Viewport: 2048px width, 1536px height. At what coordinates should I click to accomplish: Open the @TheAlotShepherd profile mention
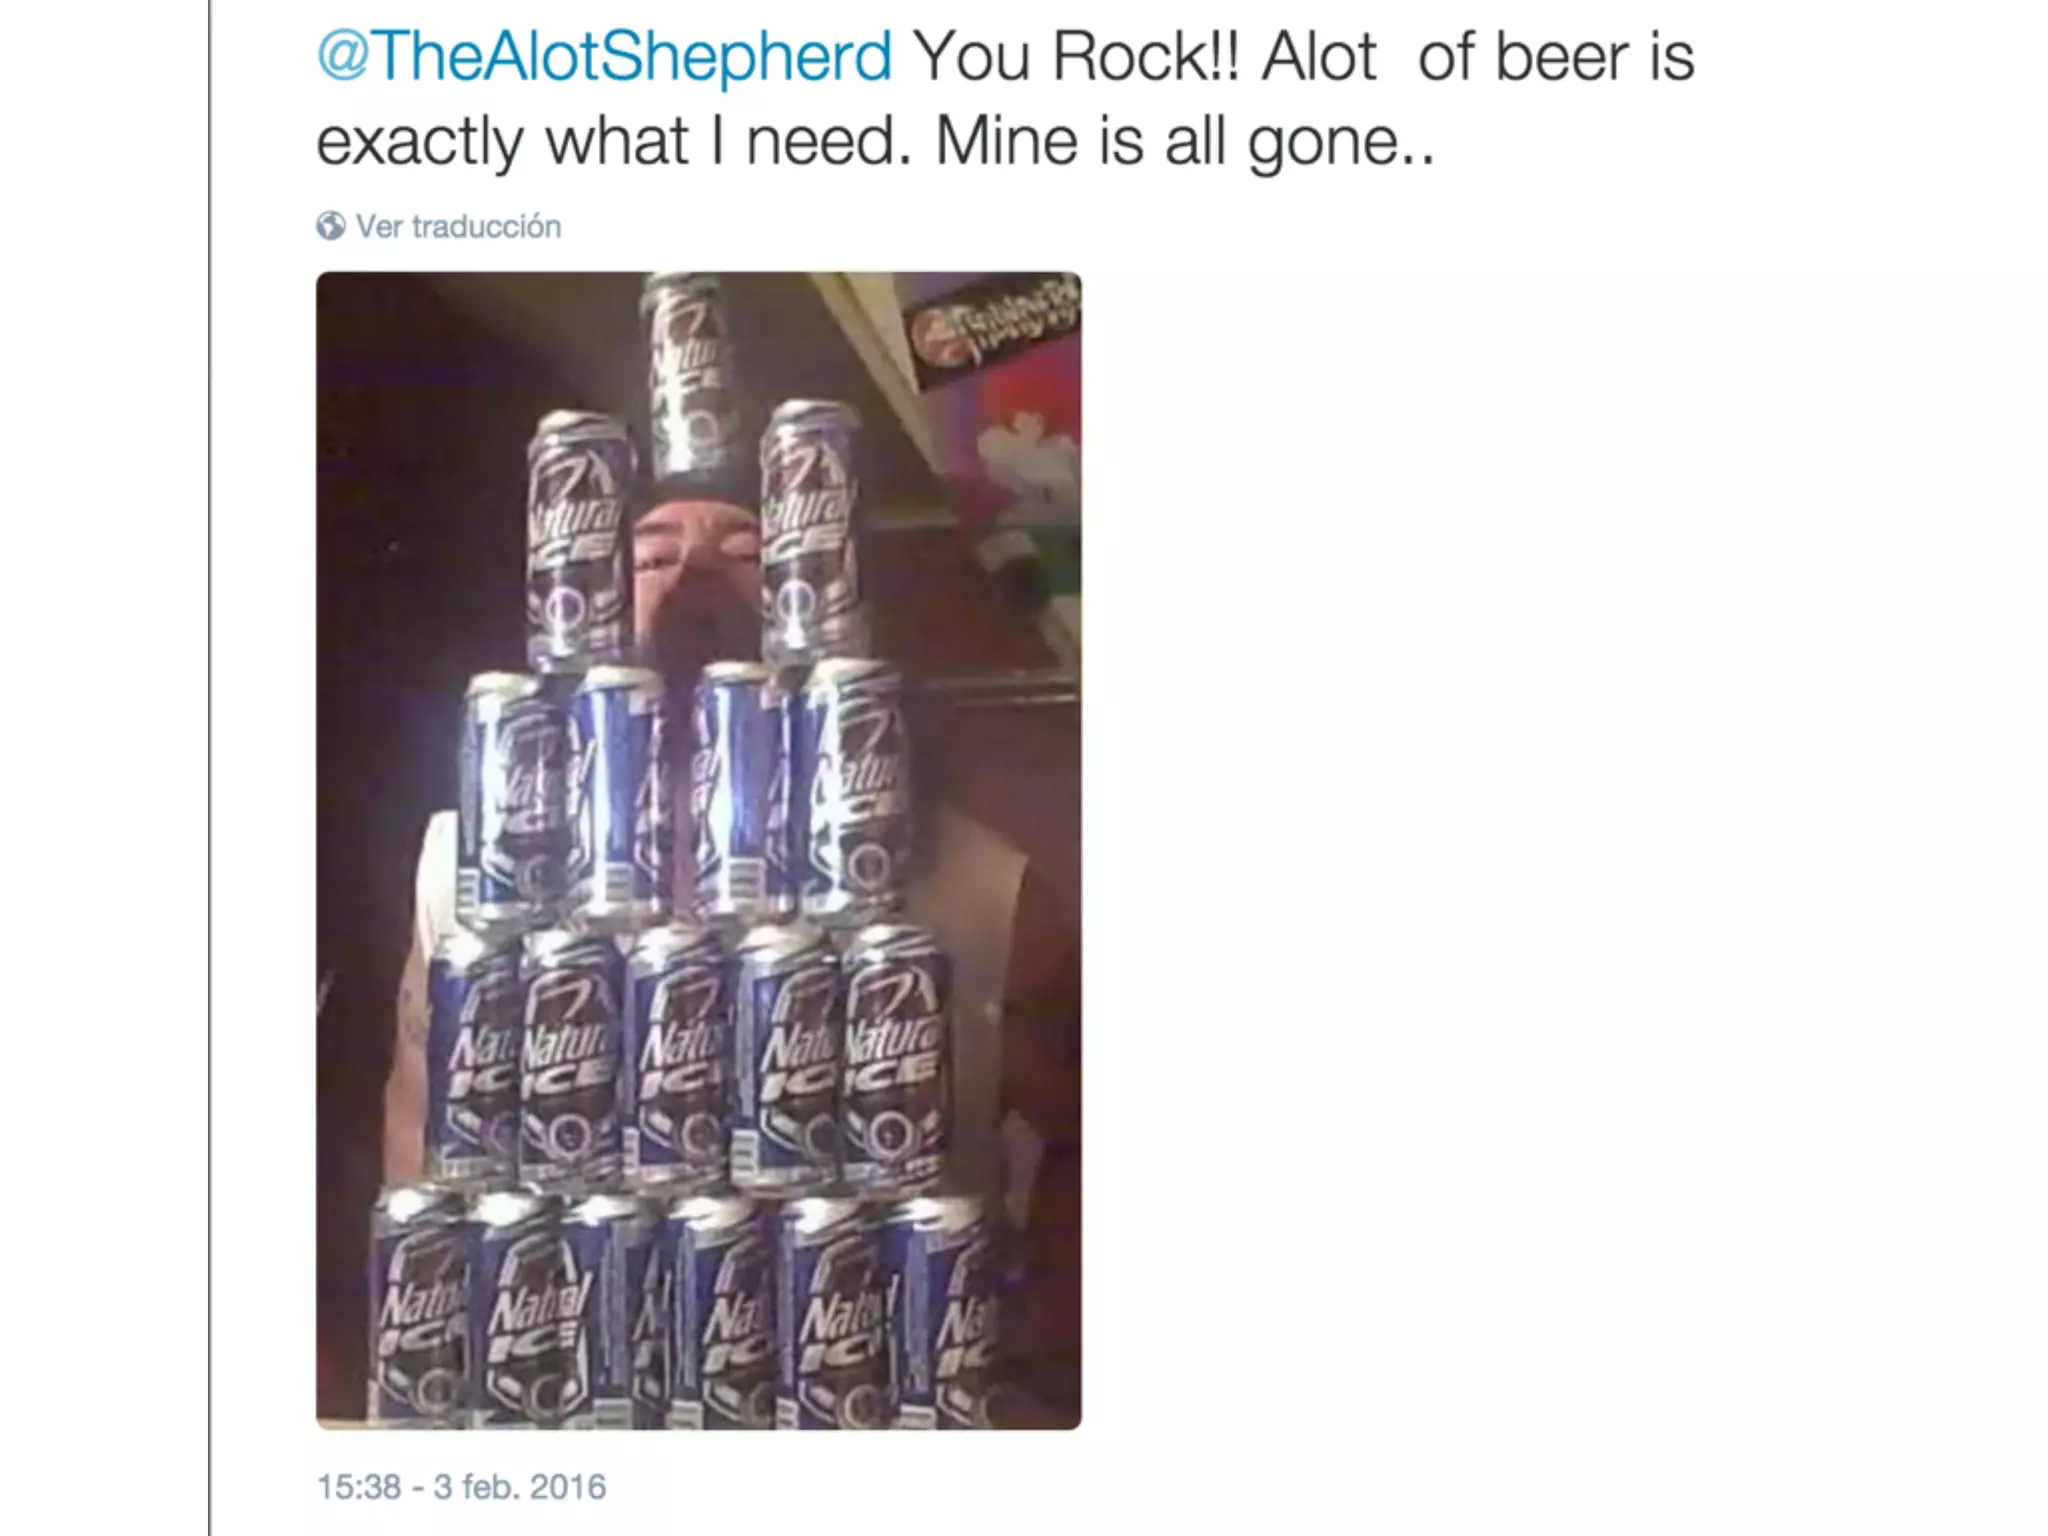(x=604, y=57)
